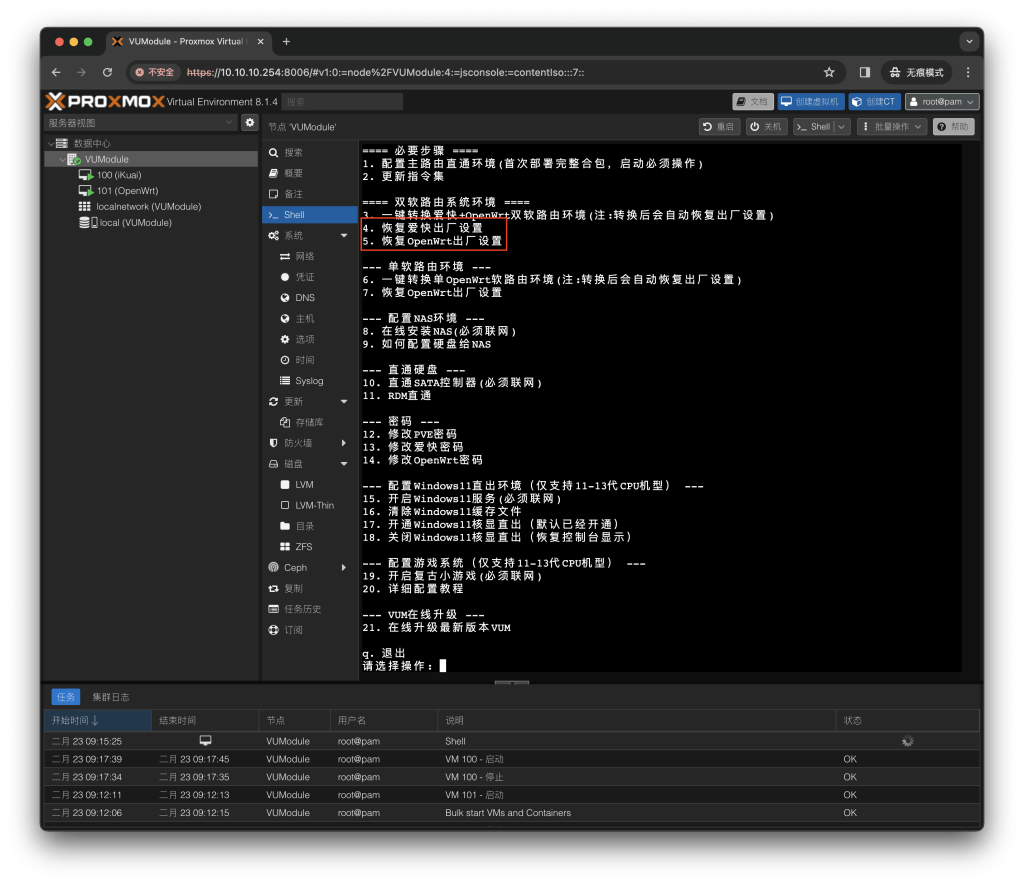Open the 防火墙 firewall section
Viewport: 1024px width, 884px height.
point(298,443)
